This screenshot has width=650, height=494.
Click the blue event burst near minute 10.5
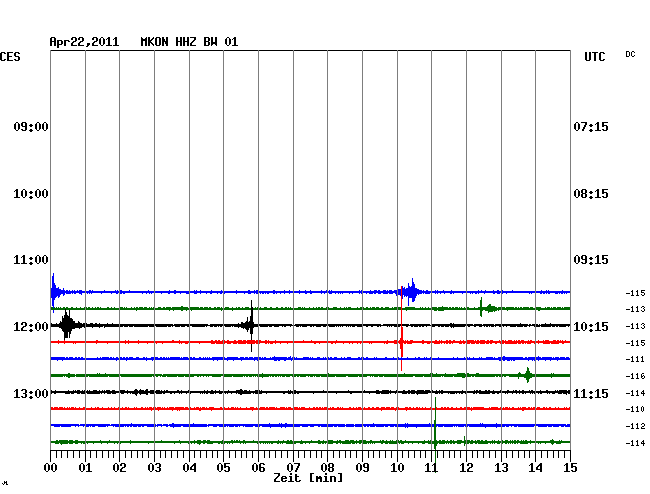point(411,292)
